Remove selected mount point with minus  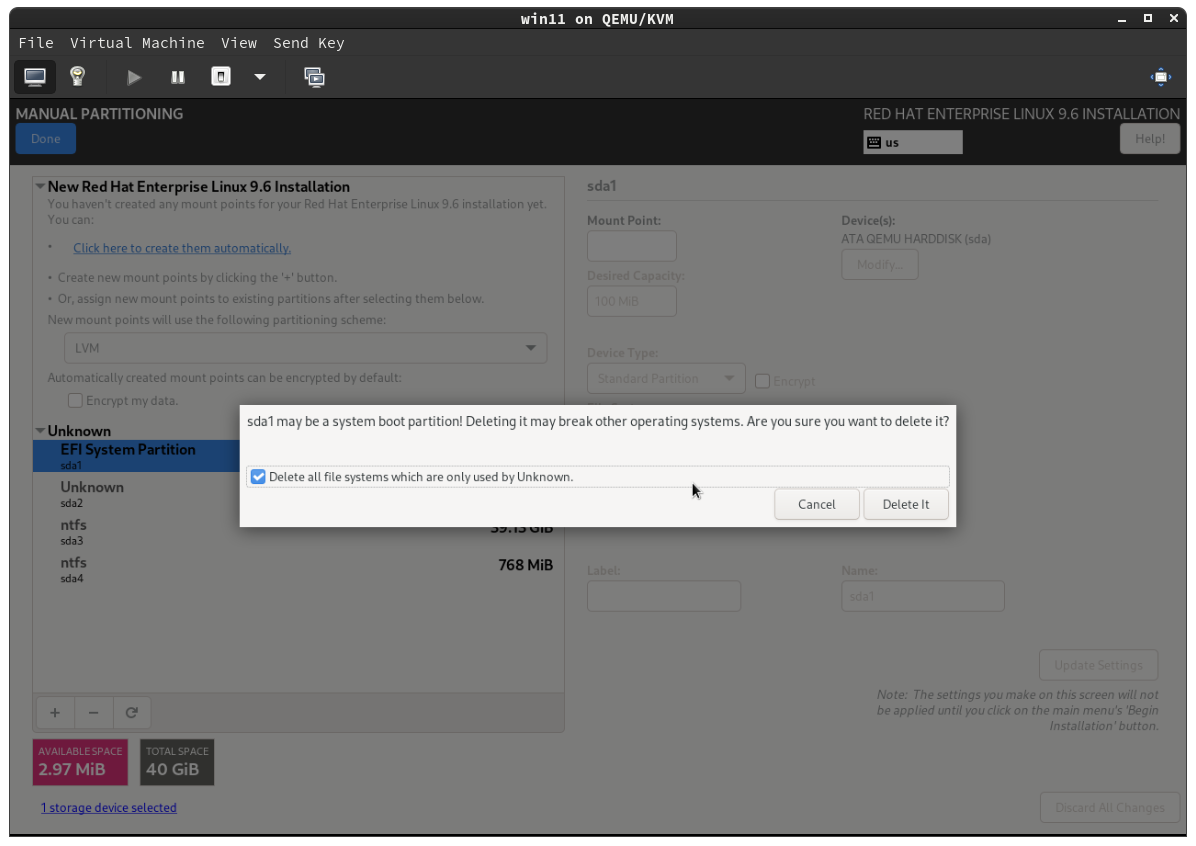point(94,713)
